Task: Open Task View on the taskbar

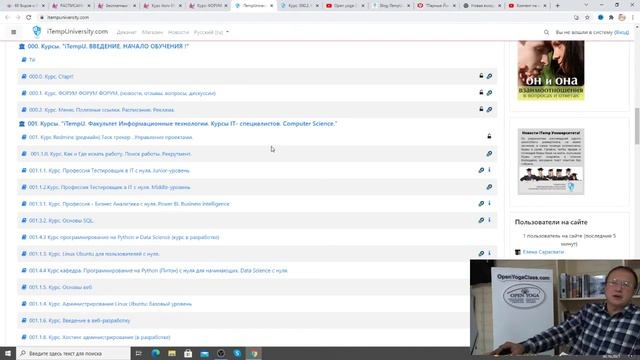Action: 138,353
